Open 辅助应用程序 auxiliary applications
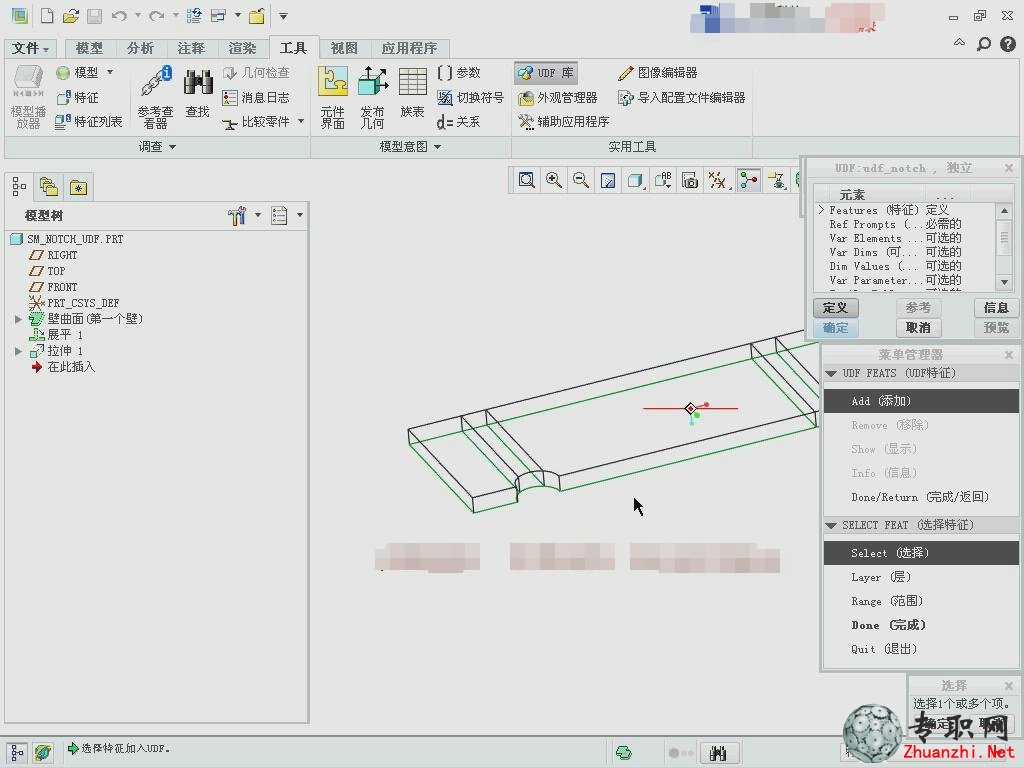Viewport: 1024px width, 768px height. (564, 122)
